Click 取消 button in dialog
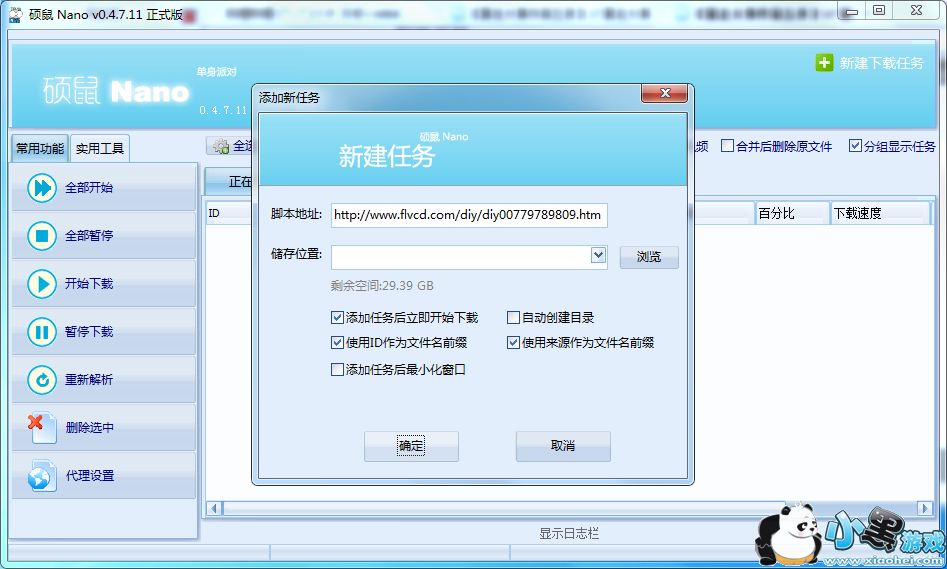The width and height of the screenshot is (947, 569). coord(563,446)
